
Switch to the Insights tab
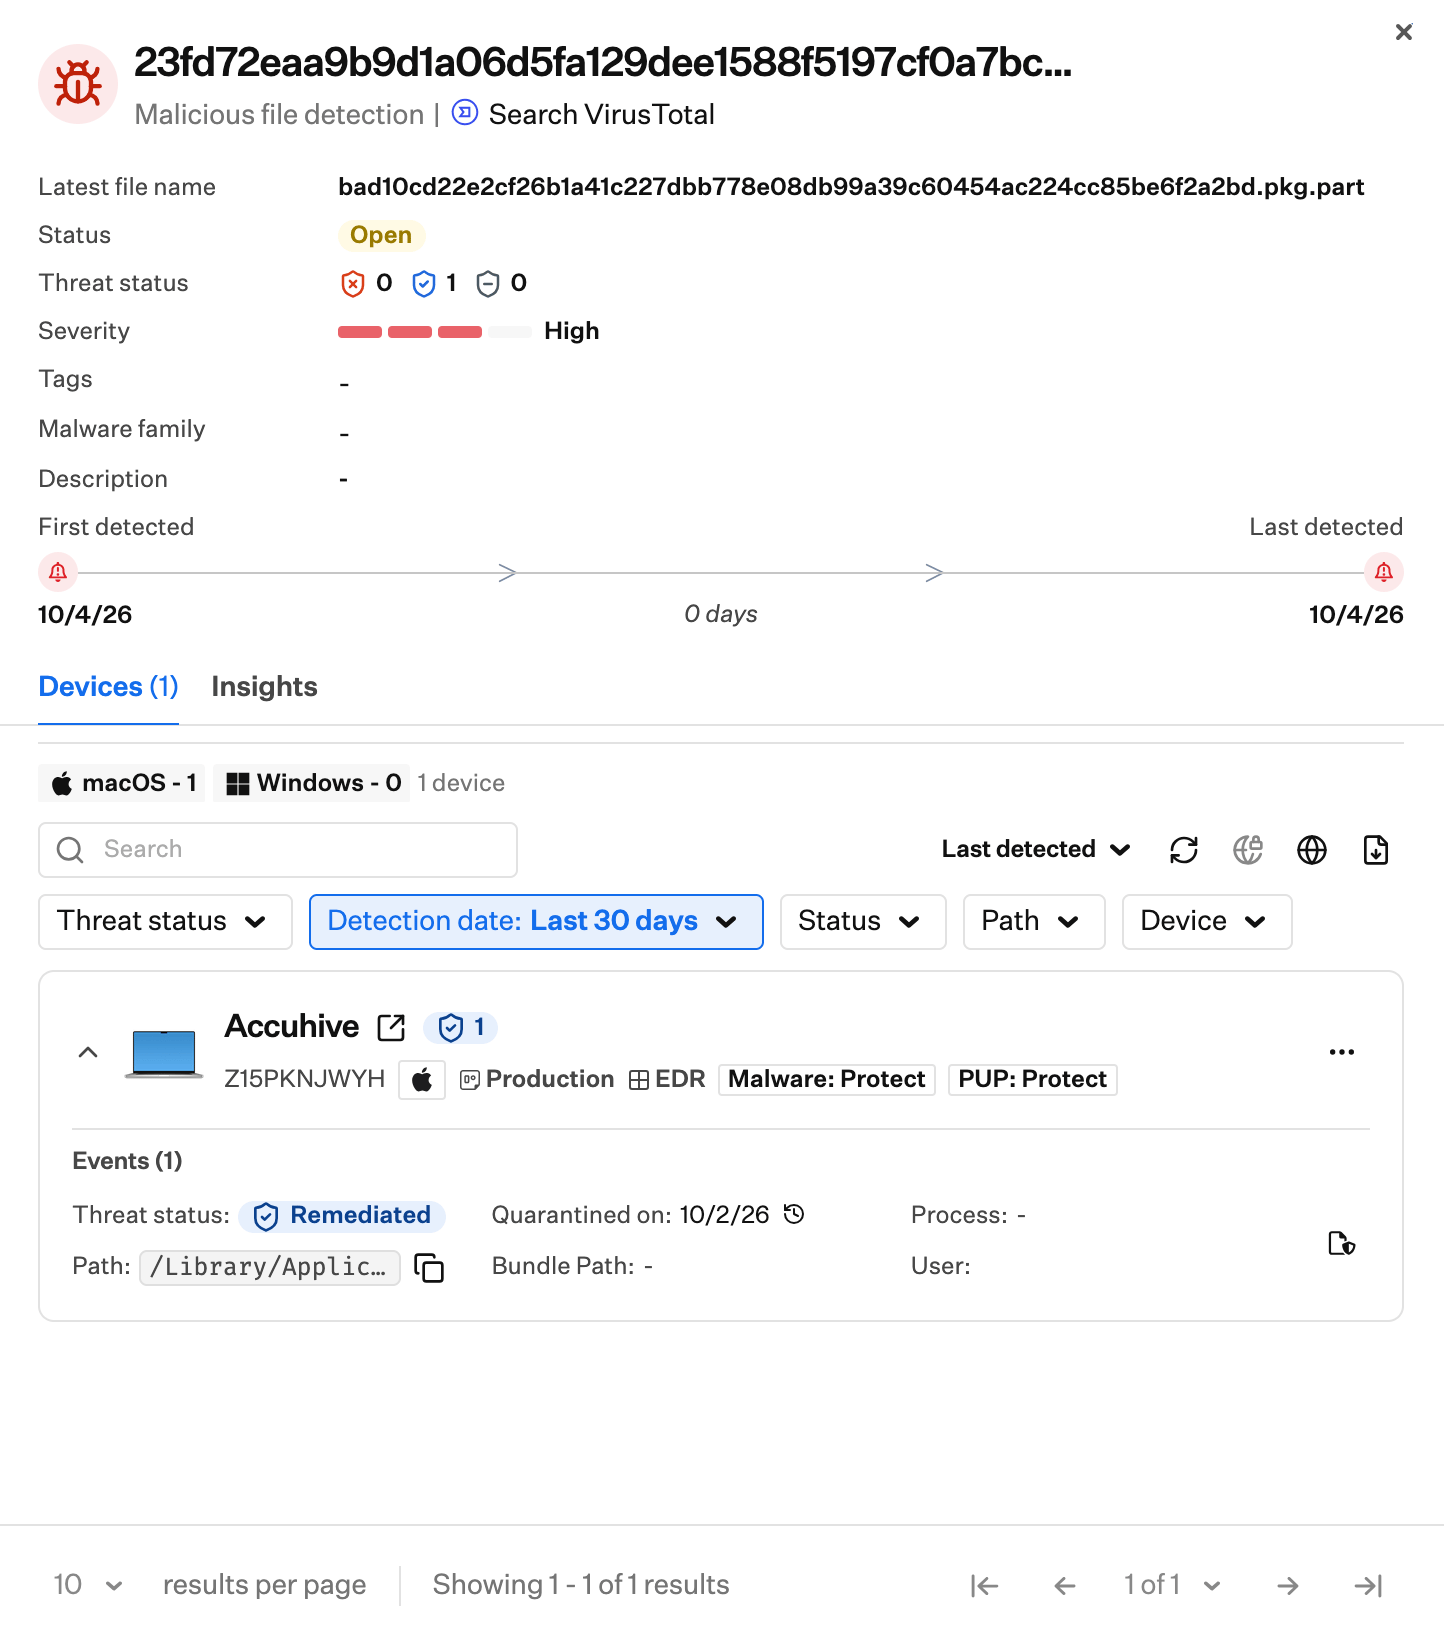point(264,687)
